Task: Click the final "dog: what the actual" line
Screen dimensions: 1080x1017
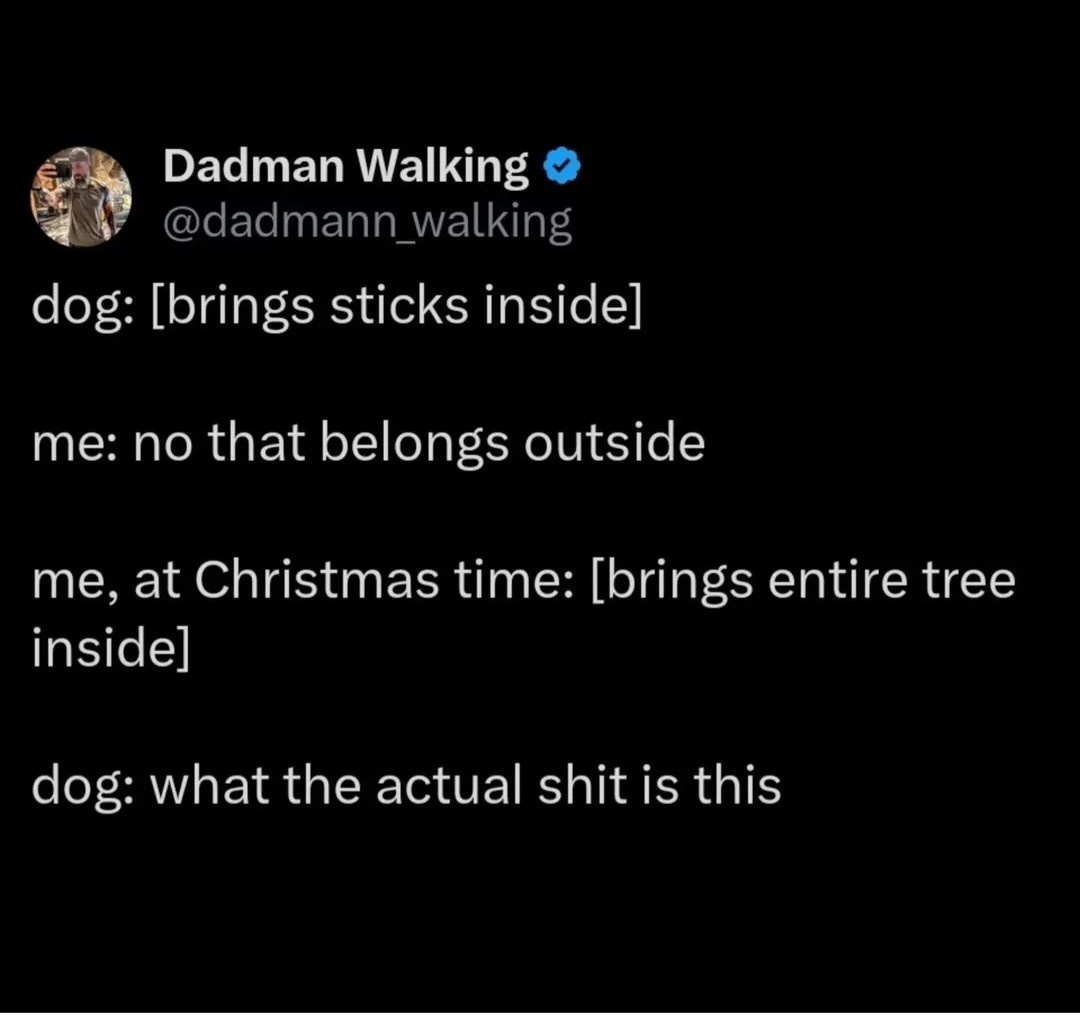Action: 406,785
